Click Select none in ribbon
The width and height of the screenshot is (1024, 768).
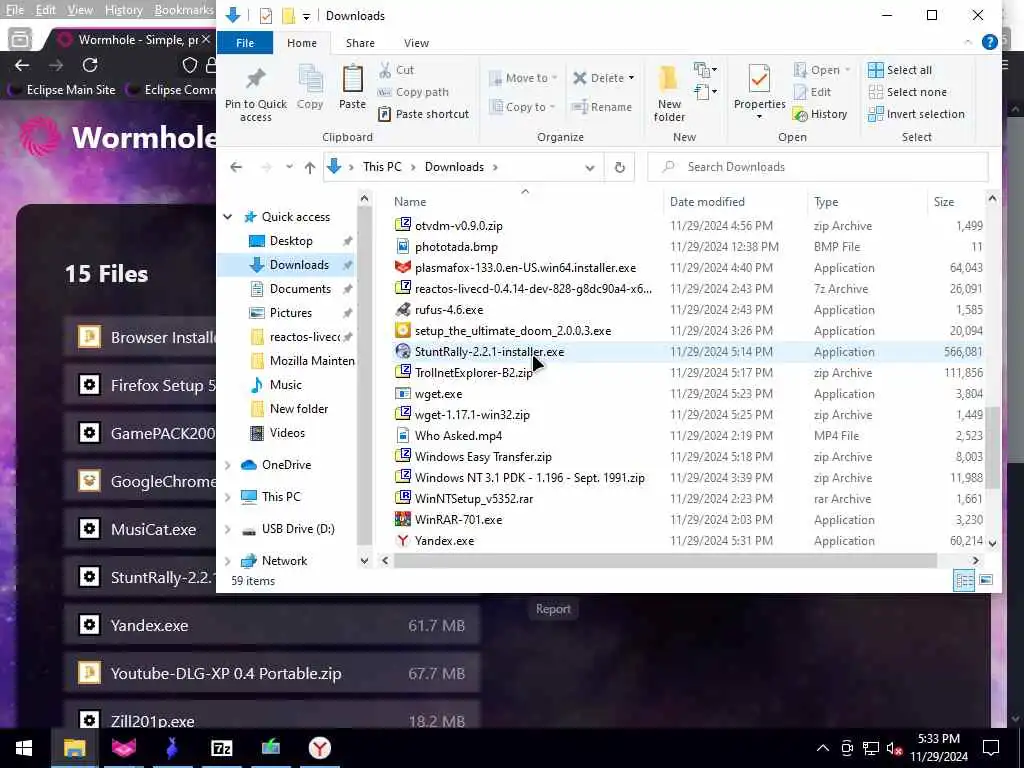coord(908,92)
